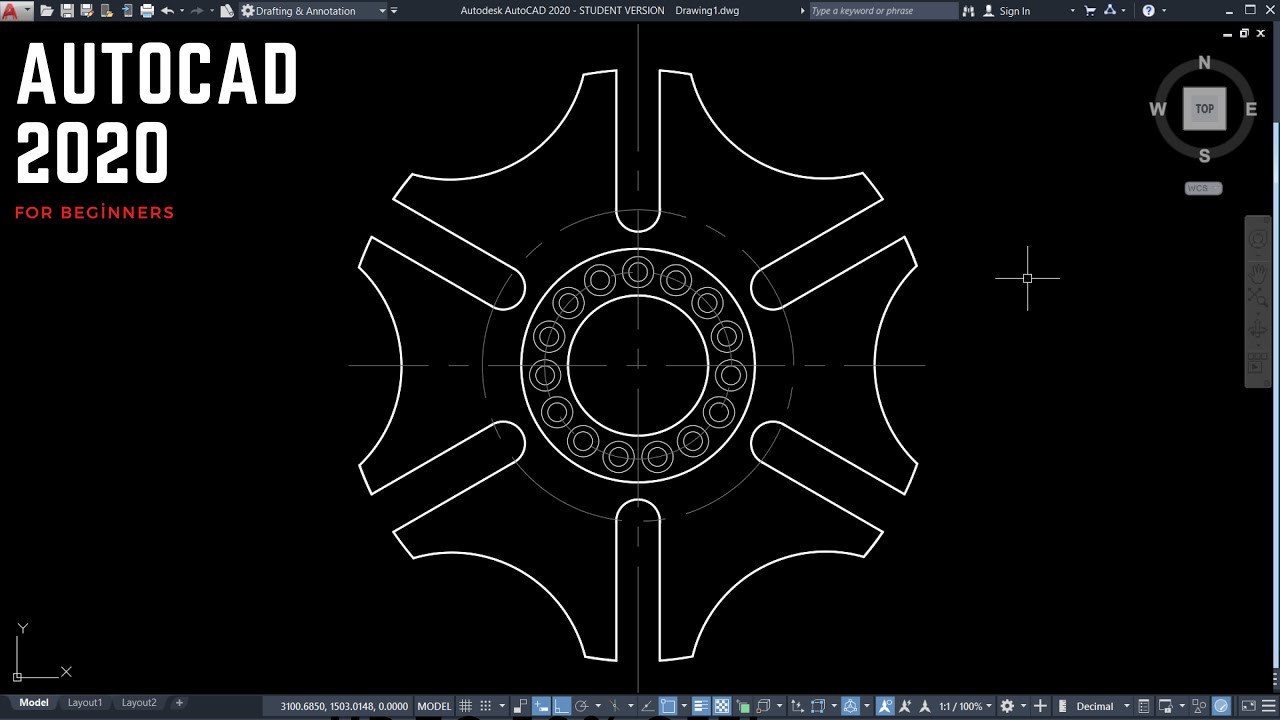Click the E compass direction on ViewCube
1280x720 pixels.
(1251, 110)
